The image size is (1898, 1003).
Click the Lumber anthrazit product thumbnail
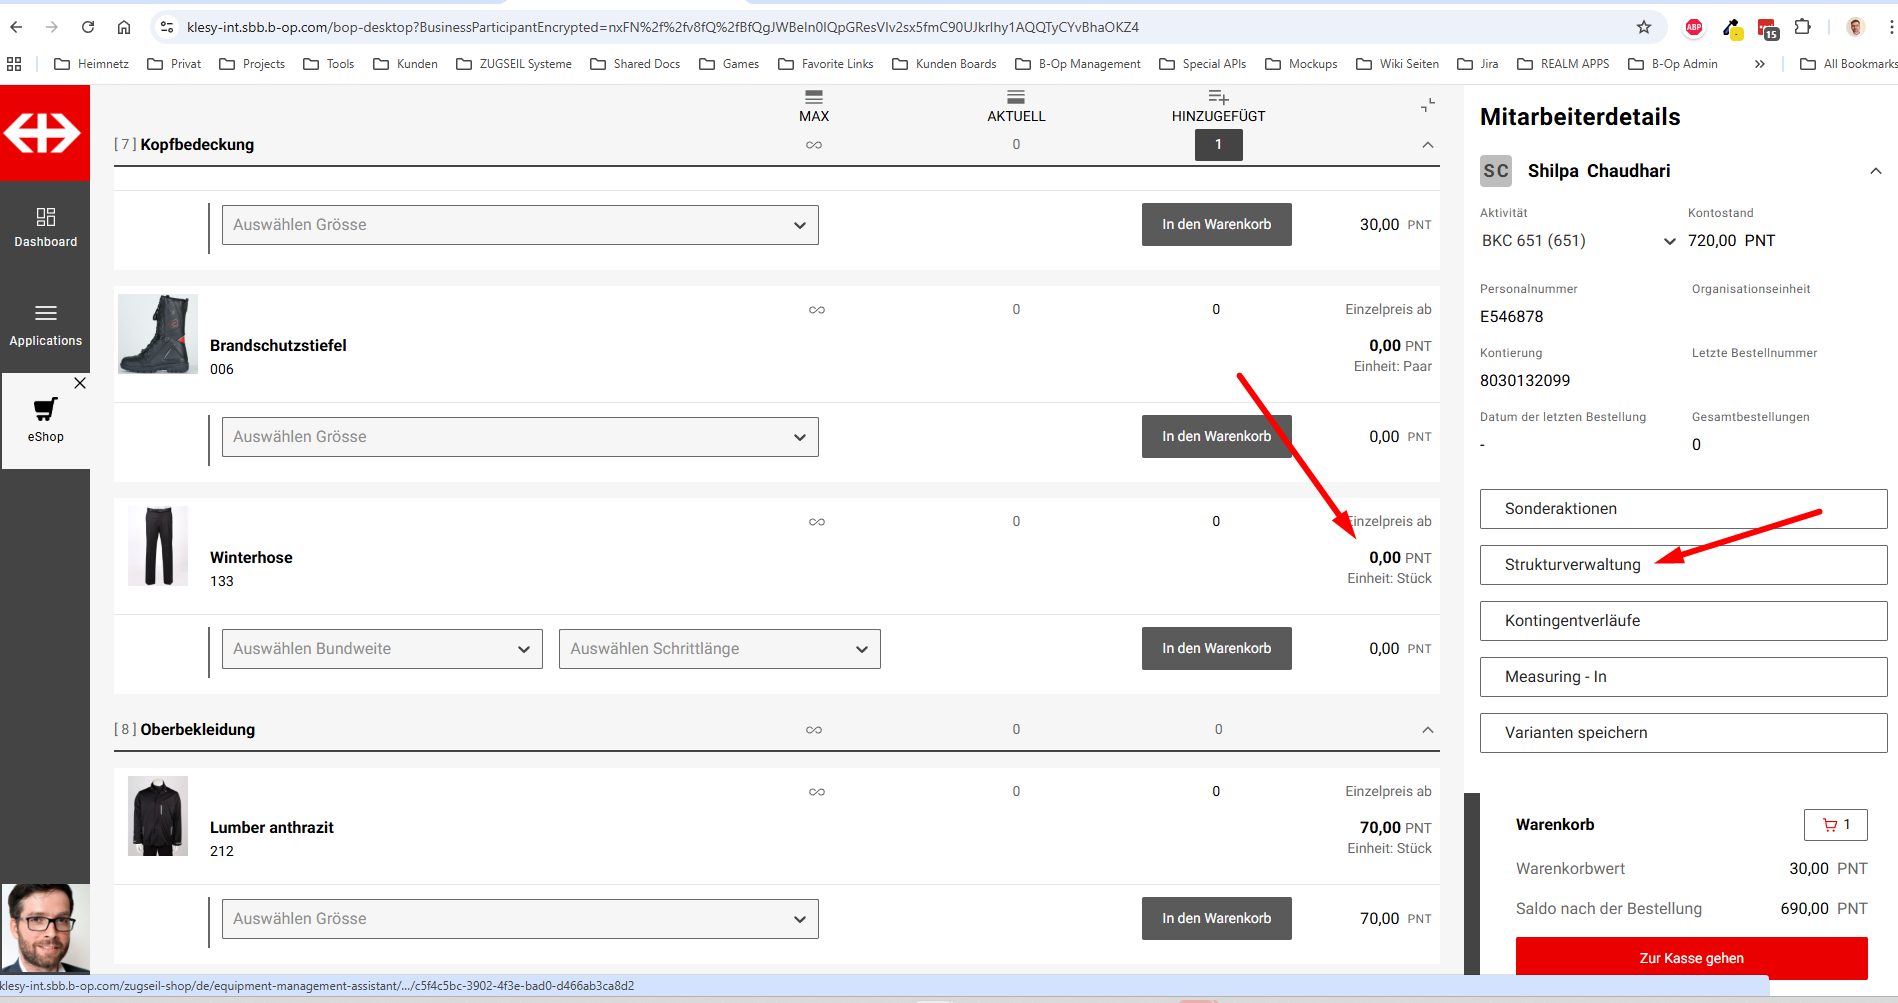pos(158,816)
